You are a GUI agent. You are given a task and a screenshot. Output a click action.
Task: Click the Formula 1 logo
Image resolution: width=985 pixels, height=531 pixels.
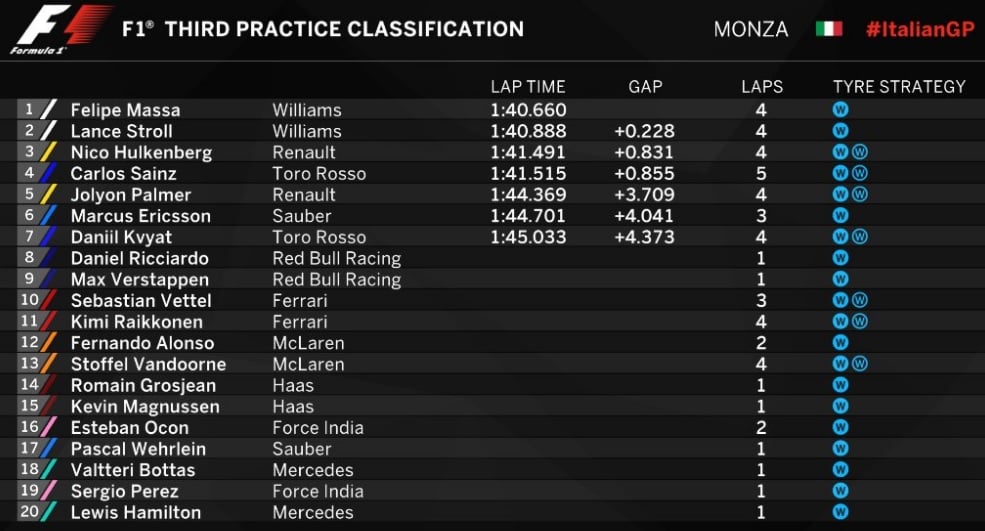coord(60,29)
